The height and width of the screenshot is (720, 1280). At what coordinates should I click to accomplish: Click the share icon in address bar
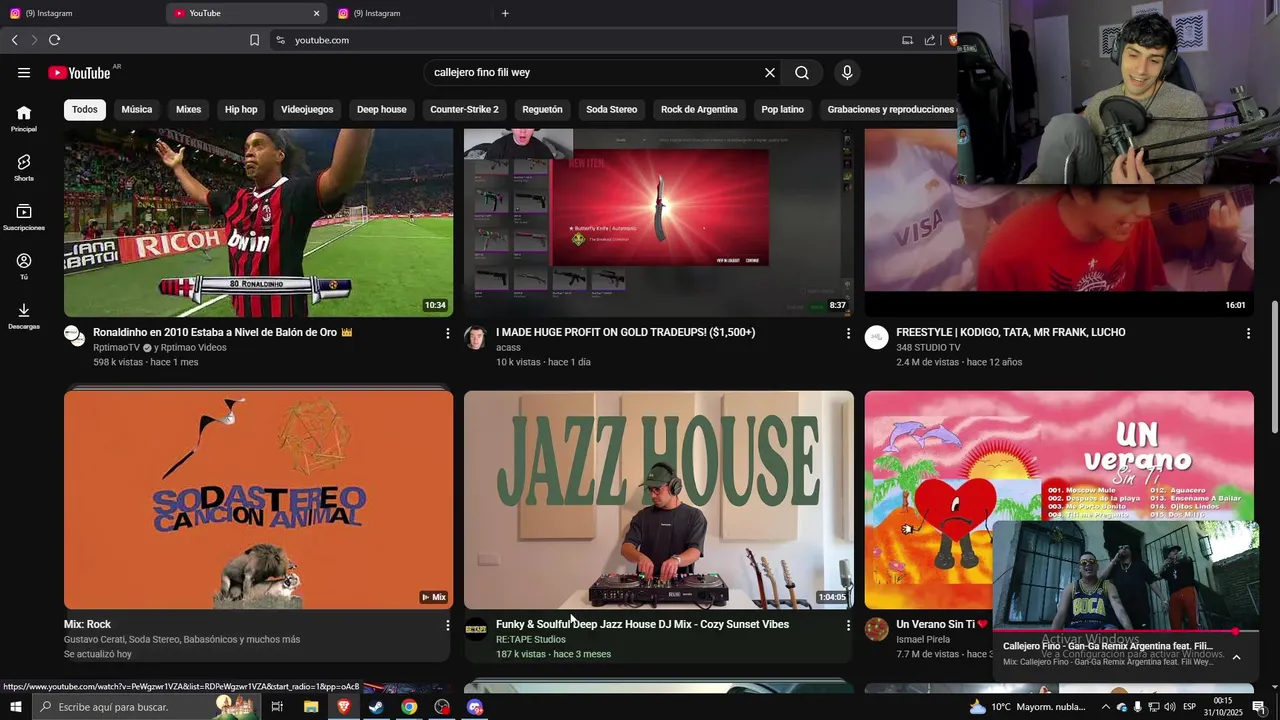(x=930, y=40)
